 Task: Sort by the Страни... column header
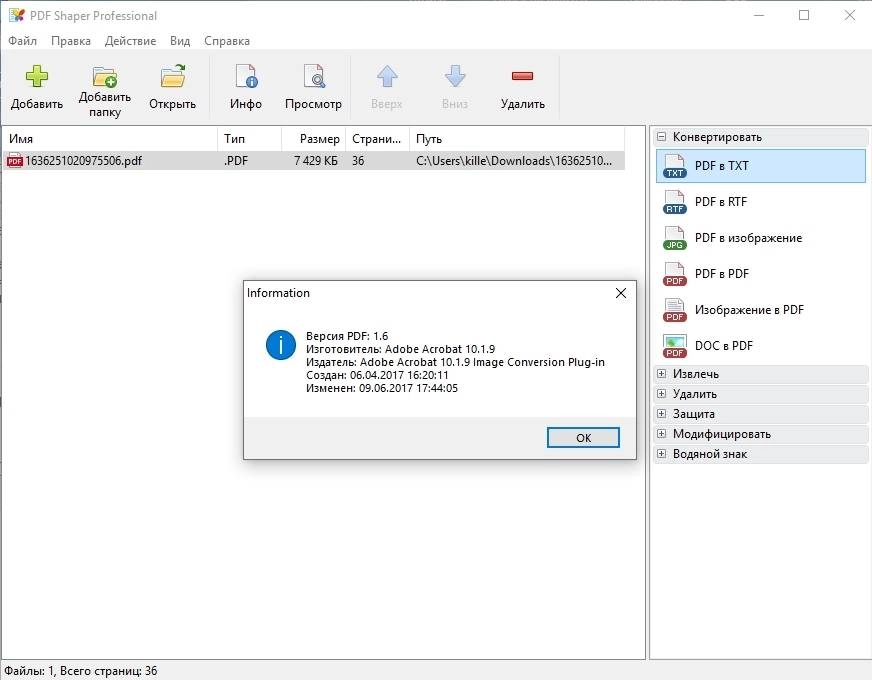pyautogui.click(x=378, y=139)
